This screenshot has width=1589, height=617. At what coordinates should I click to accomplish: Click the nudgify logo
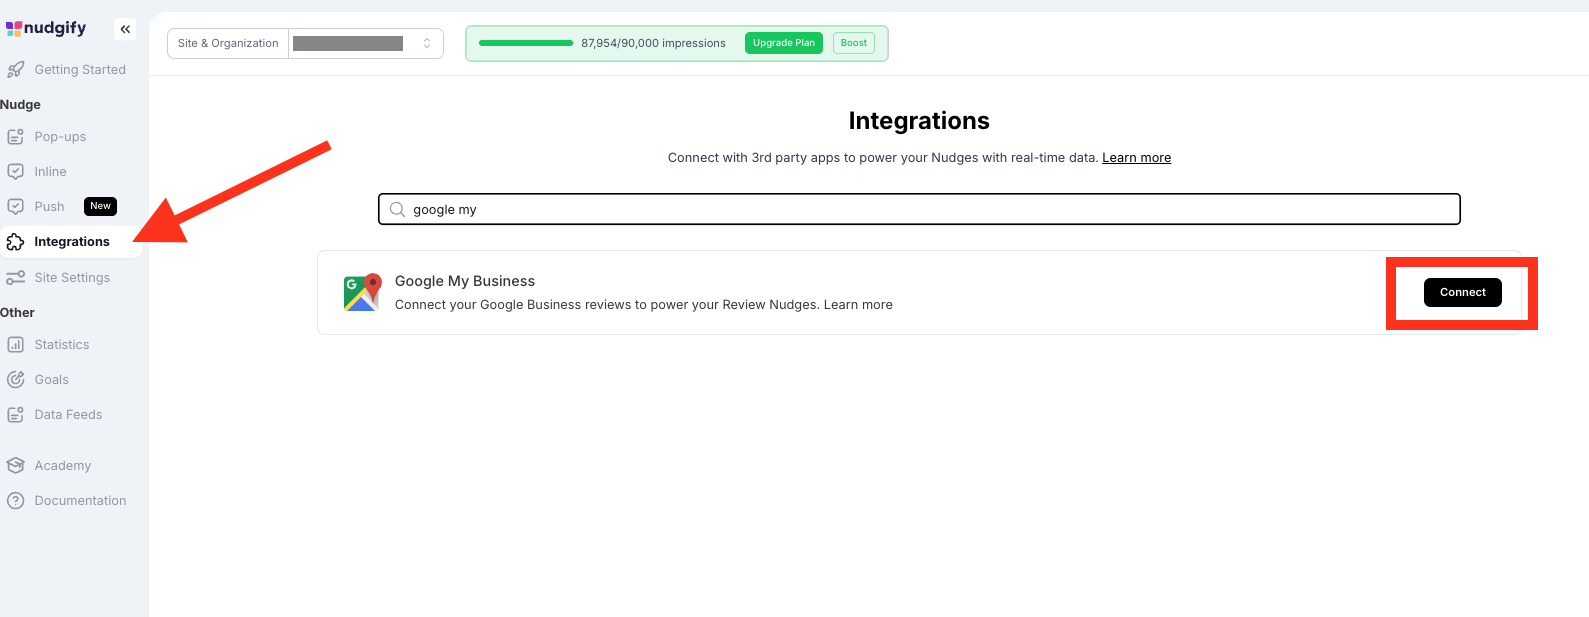pos(46,28)
